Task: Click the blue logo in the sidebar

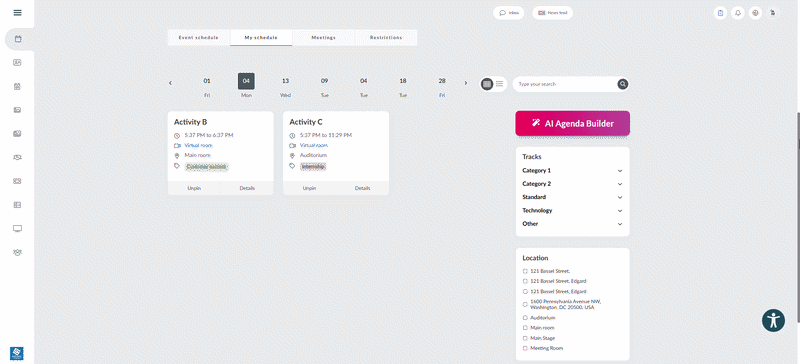Action: pos(17,353)
